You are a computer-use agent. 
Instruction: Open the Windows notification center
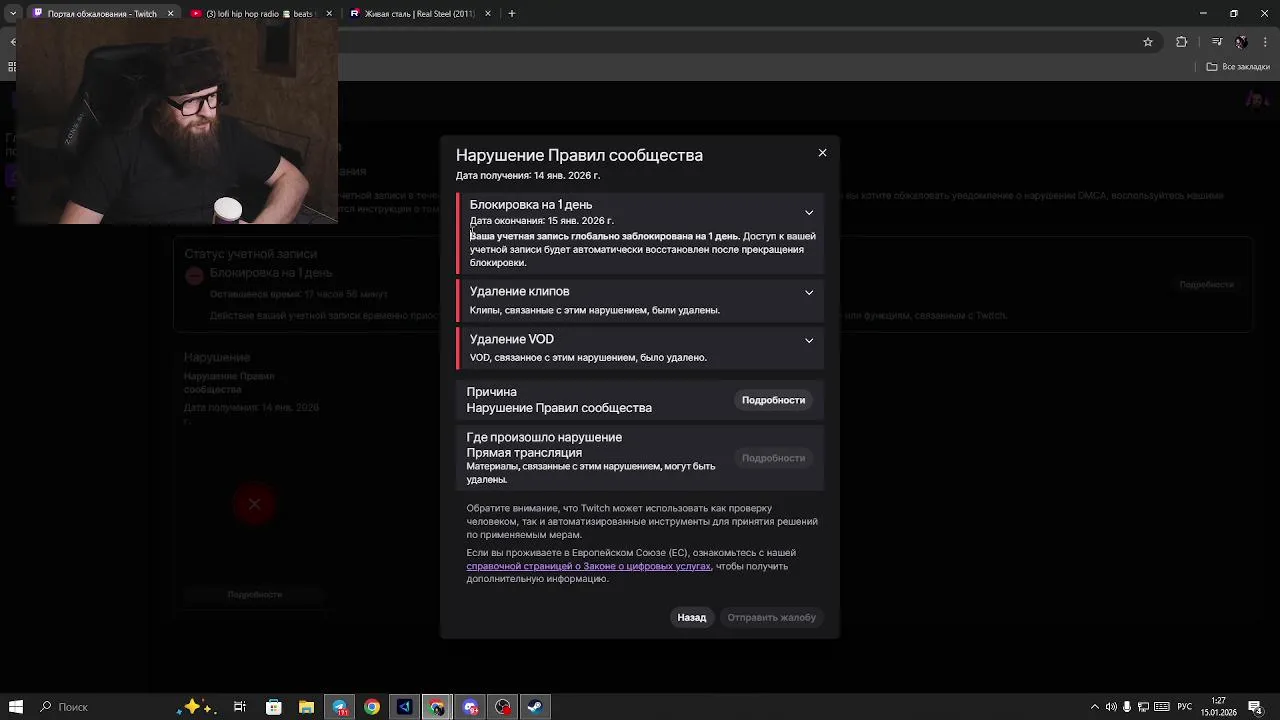coord(1255,707)
